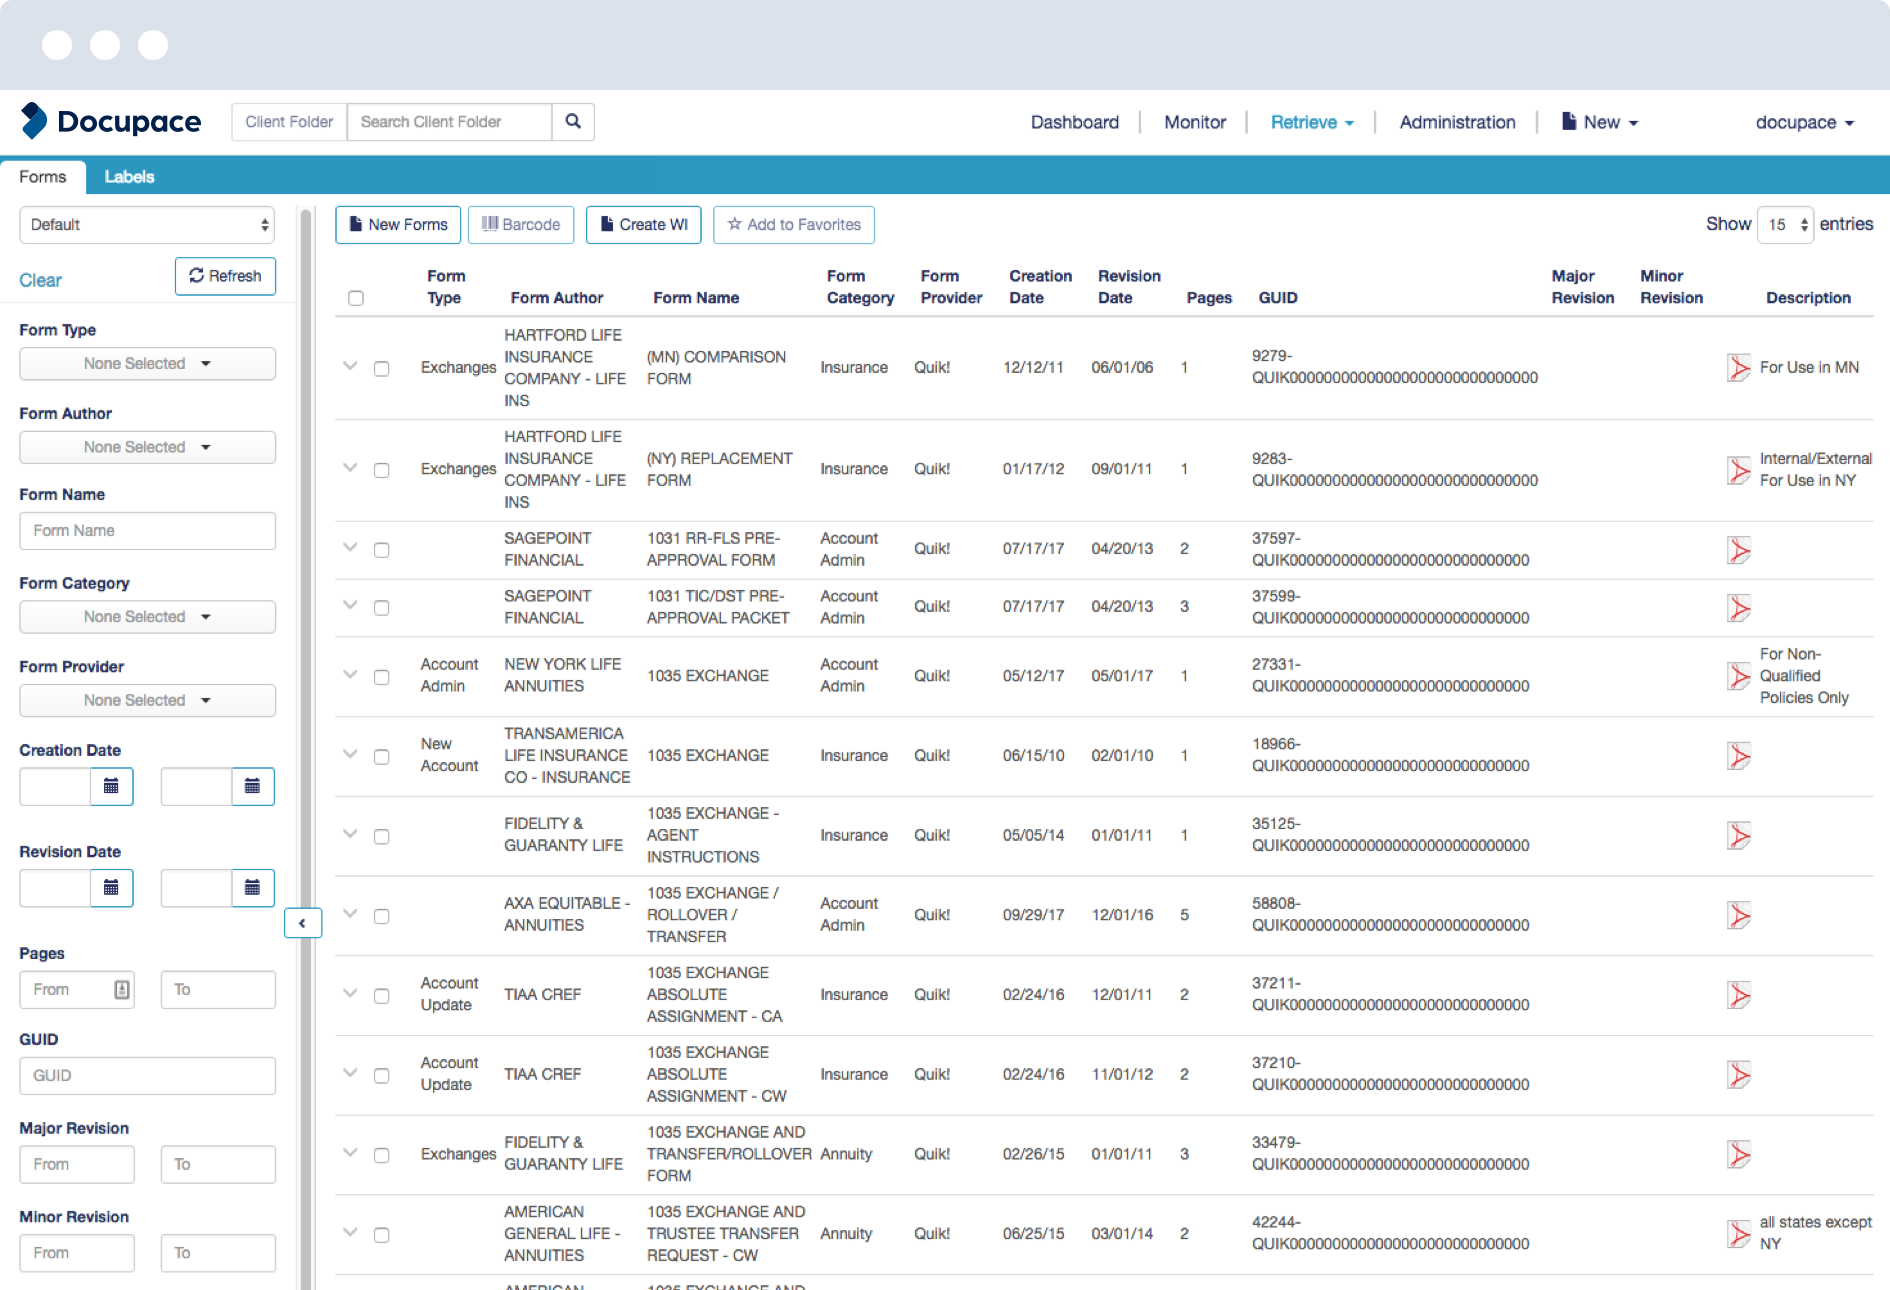Screen dimensions: 1890x1290
Task: Click the Pages stepper control in the From field
Action: tap(121, 989)
